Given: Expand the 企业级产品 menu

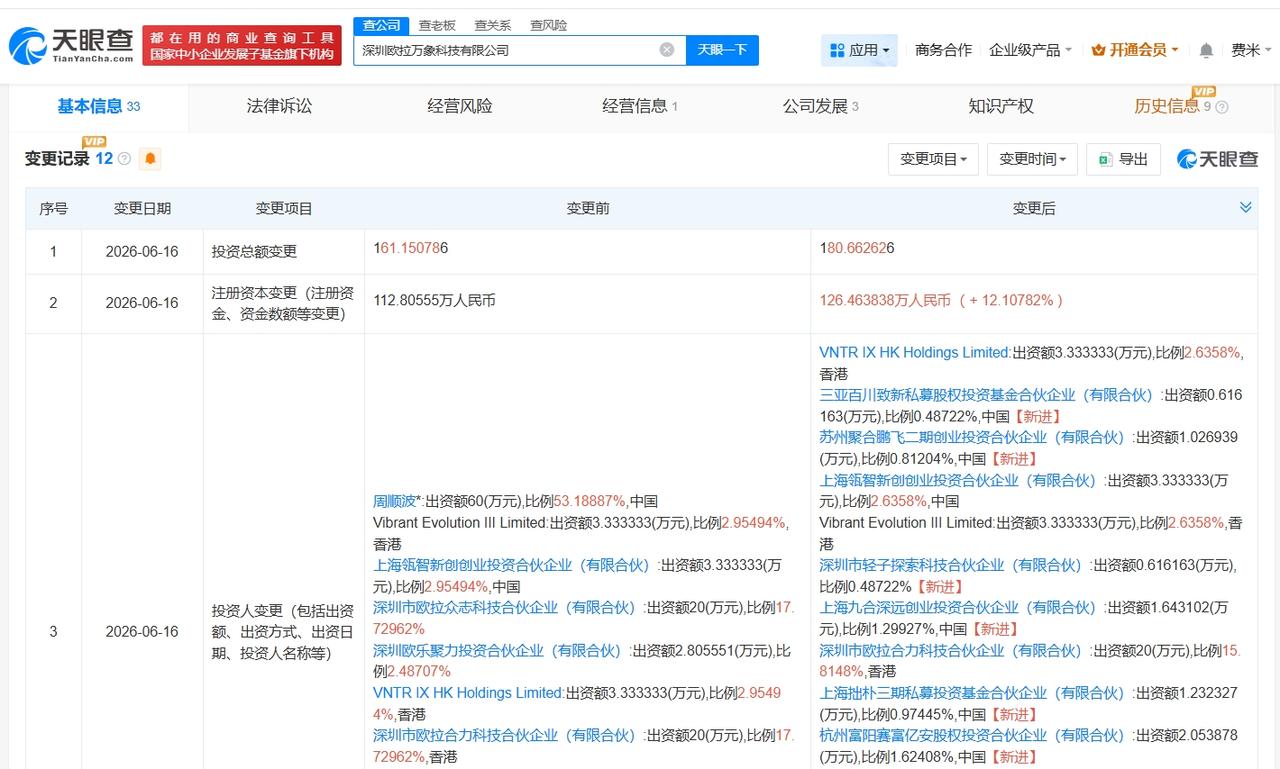Looking at the screenshot, I should click(x=1030, y=50).
